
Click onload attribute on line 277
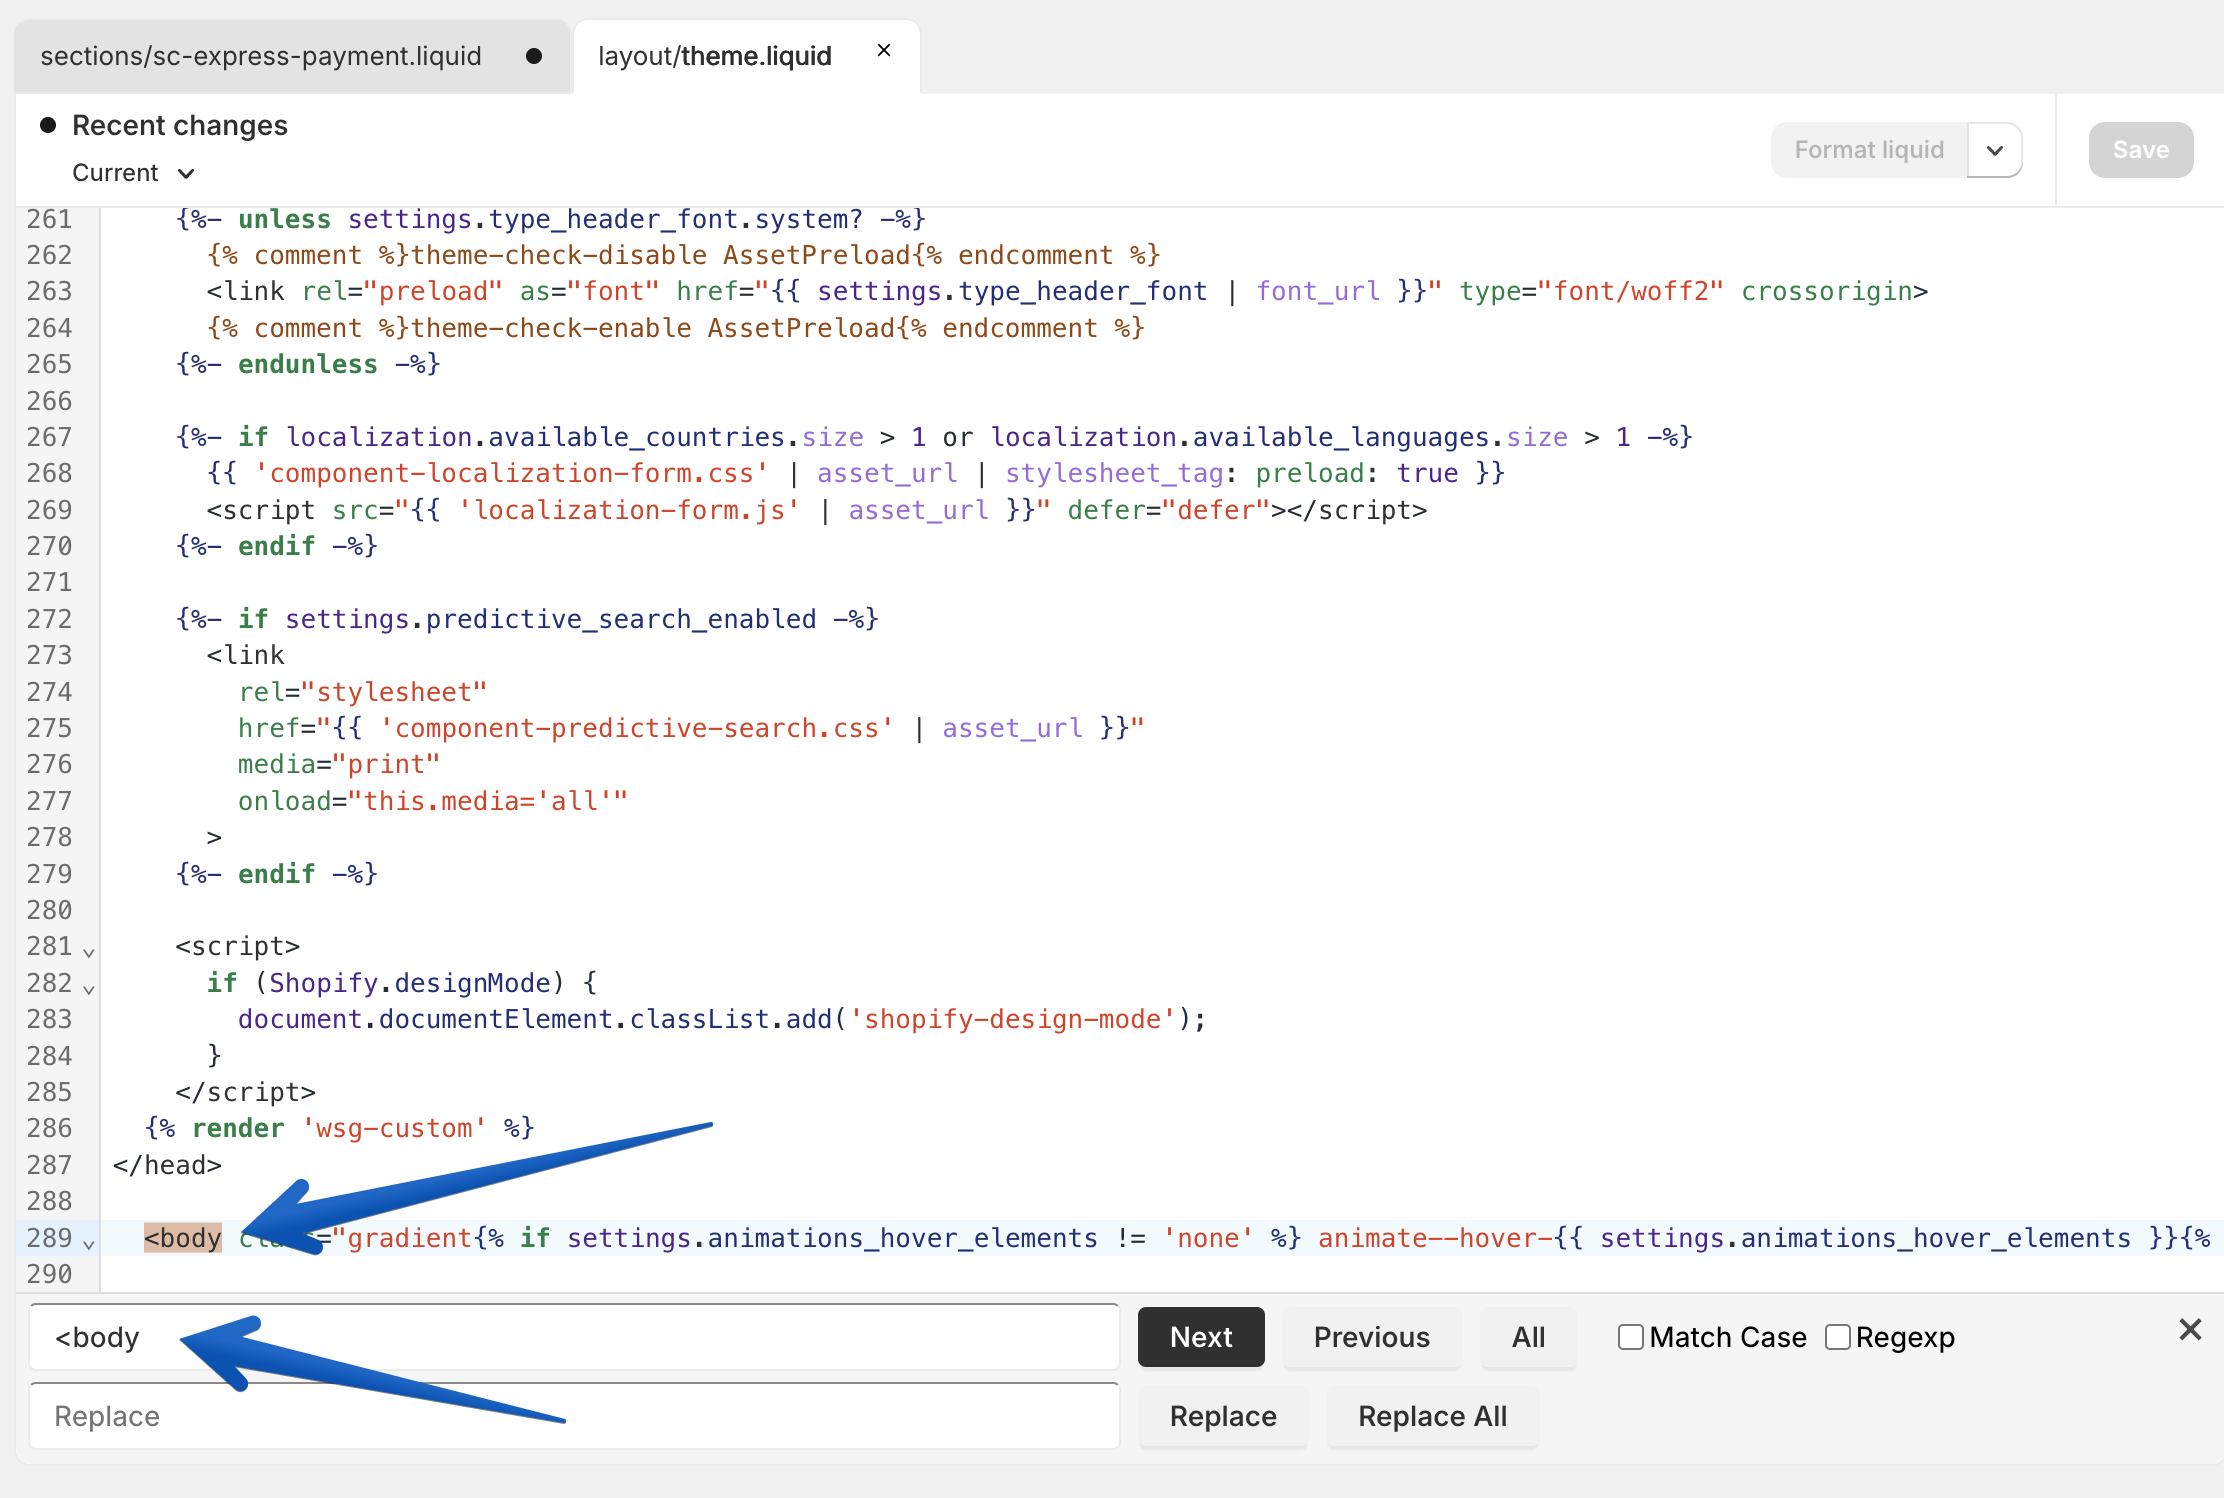pos(433,801)
